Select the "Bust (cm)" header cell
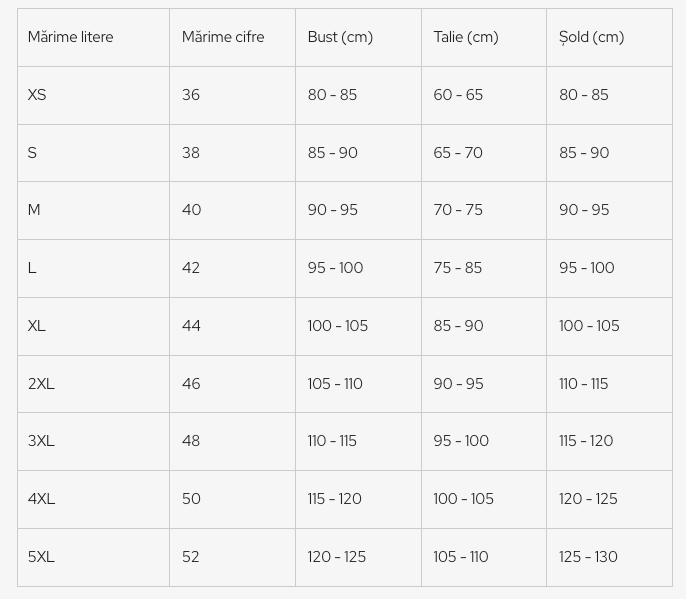This screenshot has width=686, height=599. coord(340,37)
